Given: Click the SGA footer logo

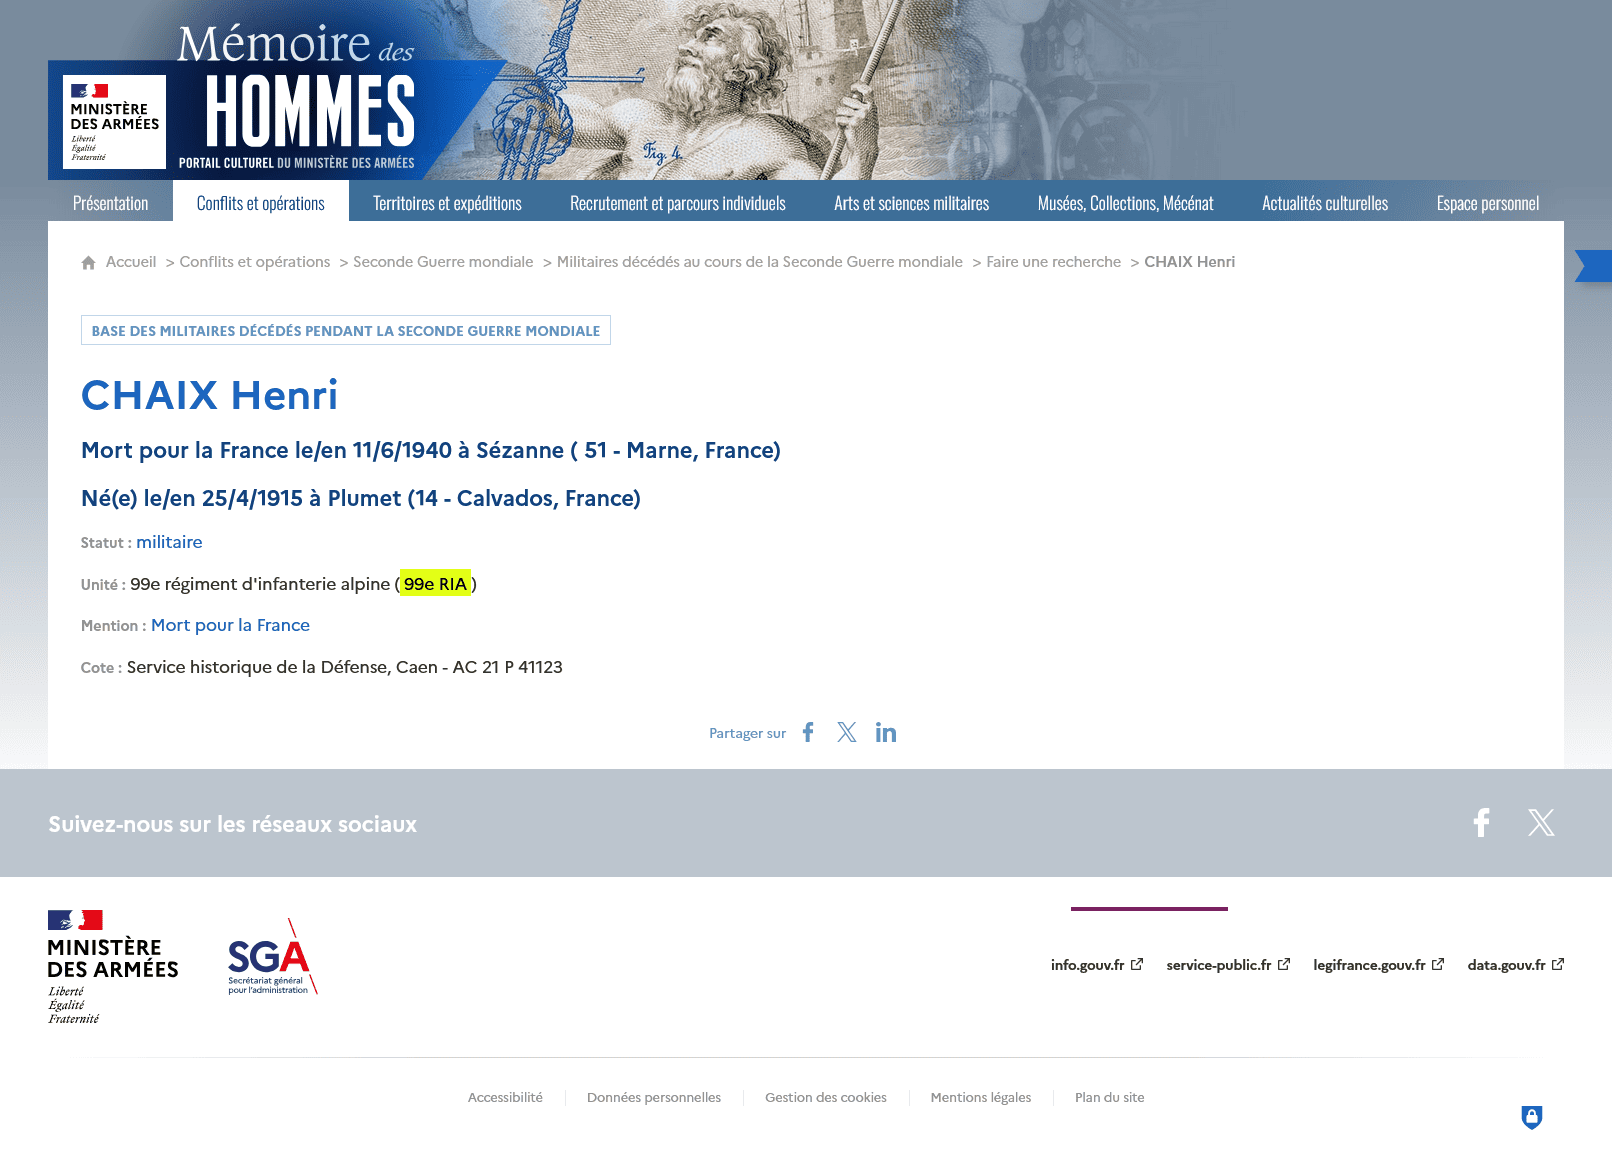Looking at the screenshot, I should 272,957.
